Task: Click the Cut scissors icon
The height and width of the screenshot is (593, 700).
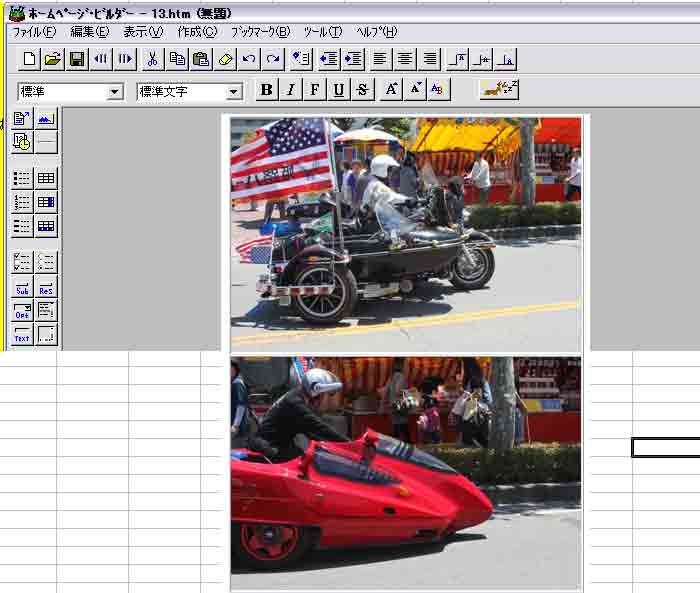Action: (152, 59)
